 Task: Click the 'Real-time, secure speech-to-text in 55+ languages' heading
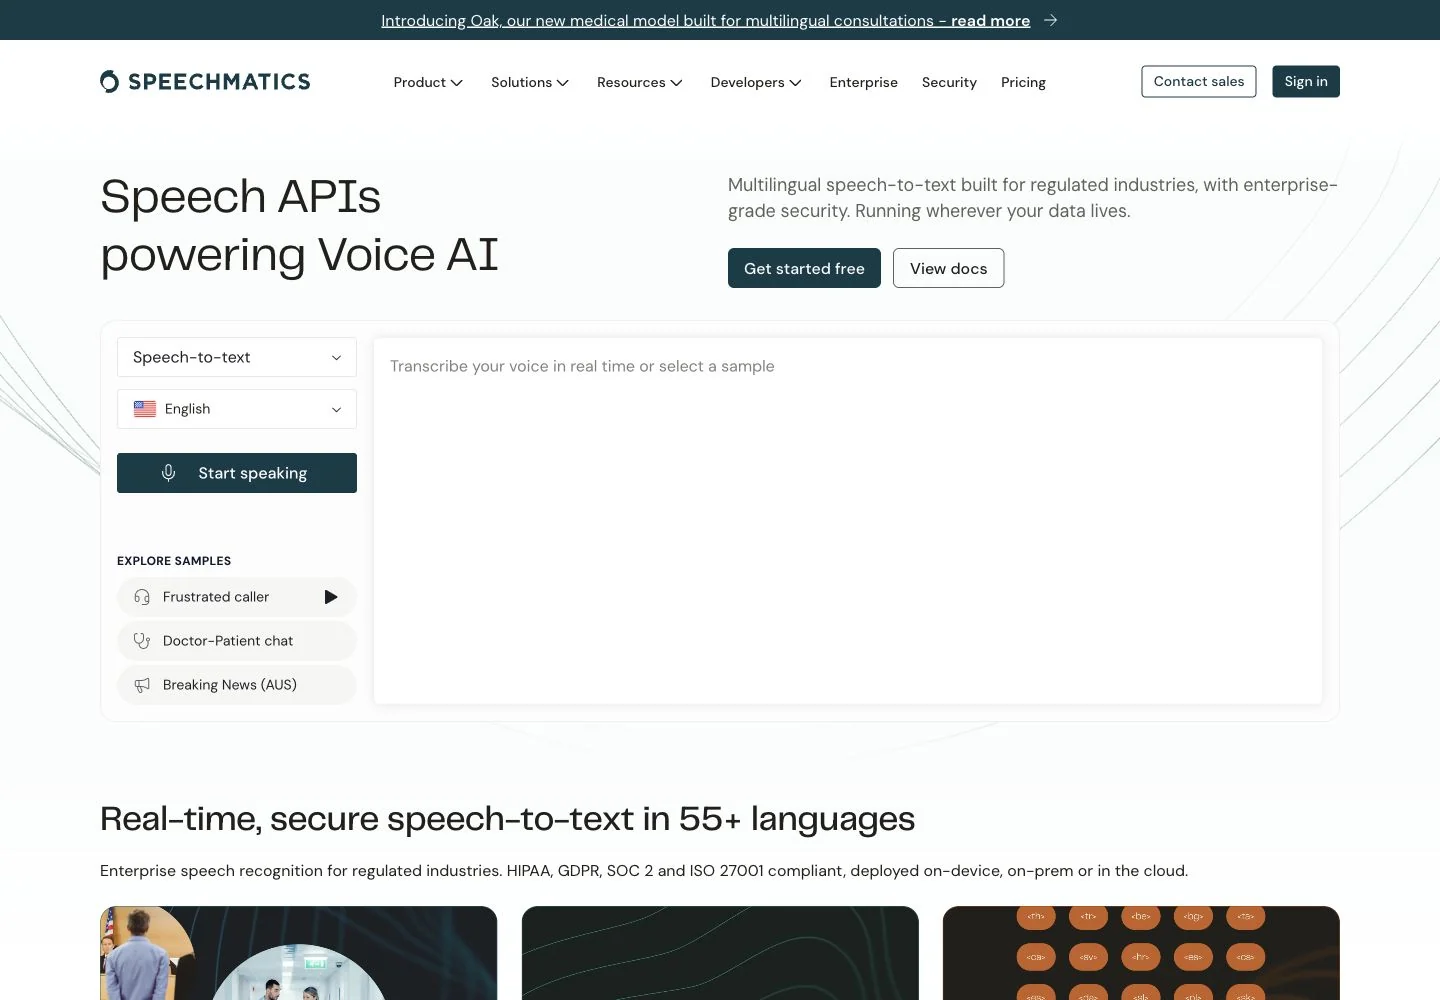pyautogui.click(x=507, y=819)
